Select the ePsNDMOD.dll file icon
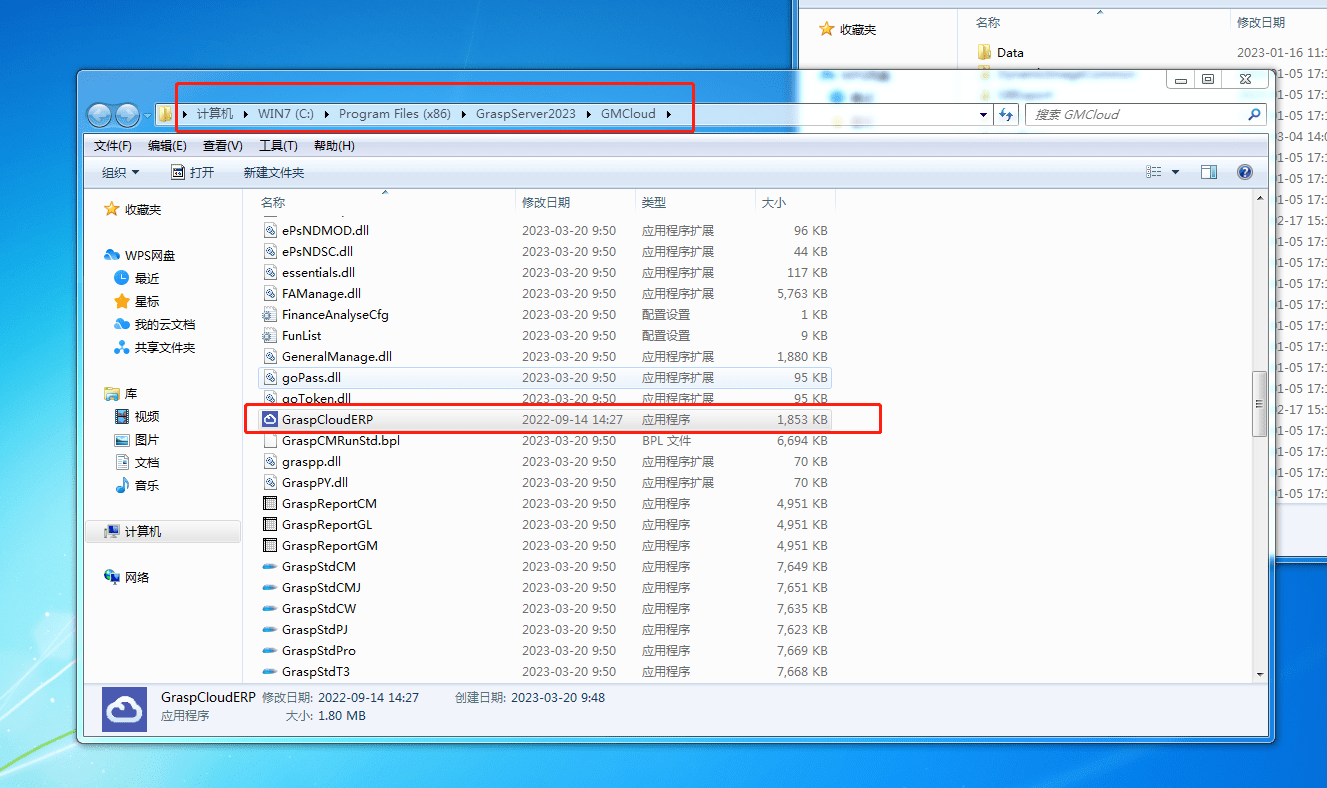This screenshot has height=788, width=1327. pyautogui.click(x=270, y=230)
